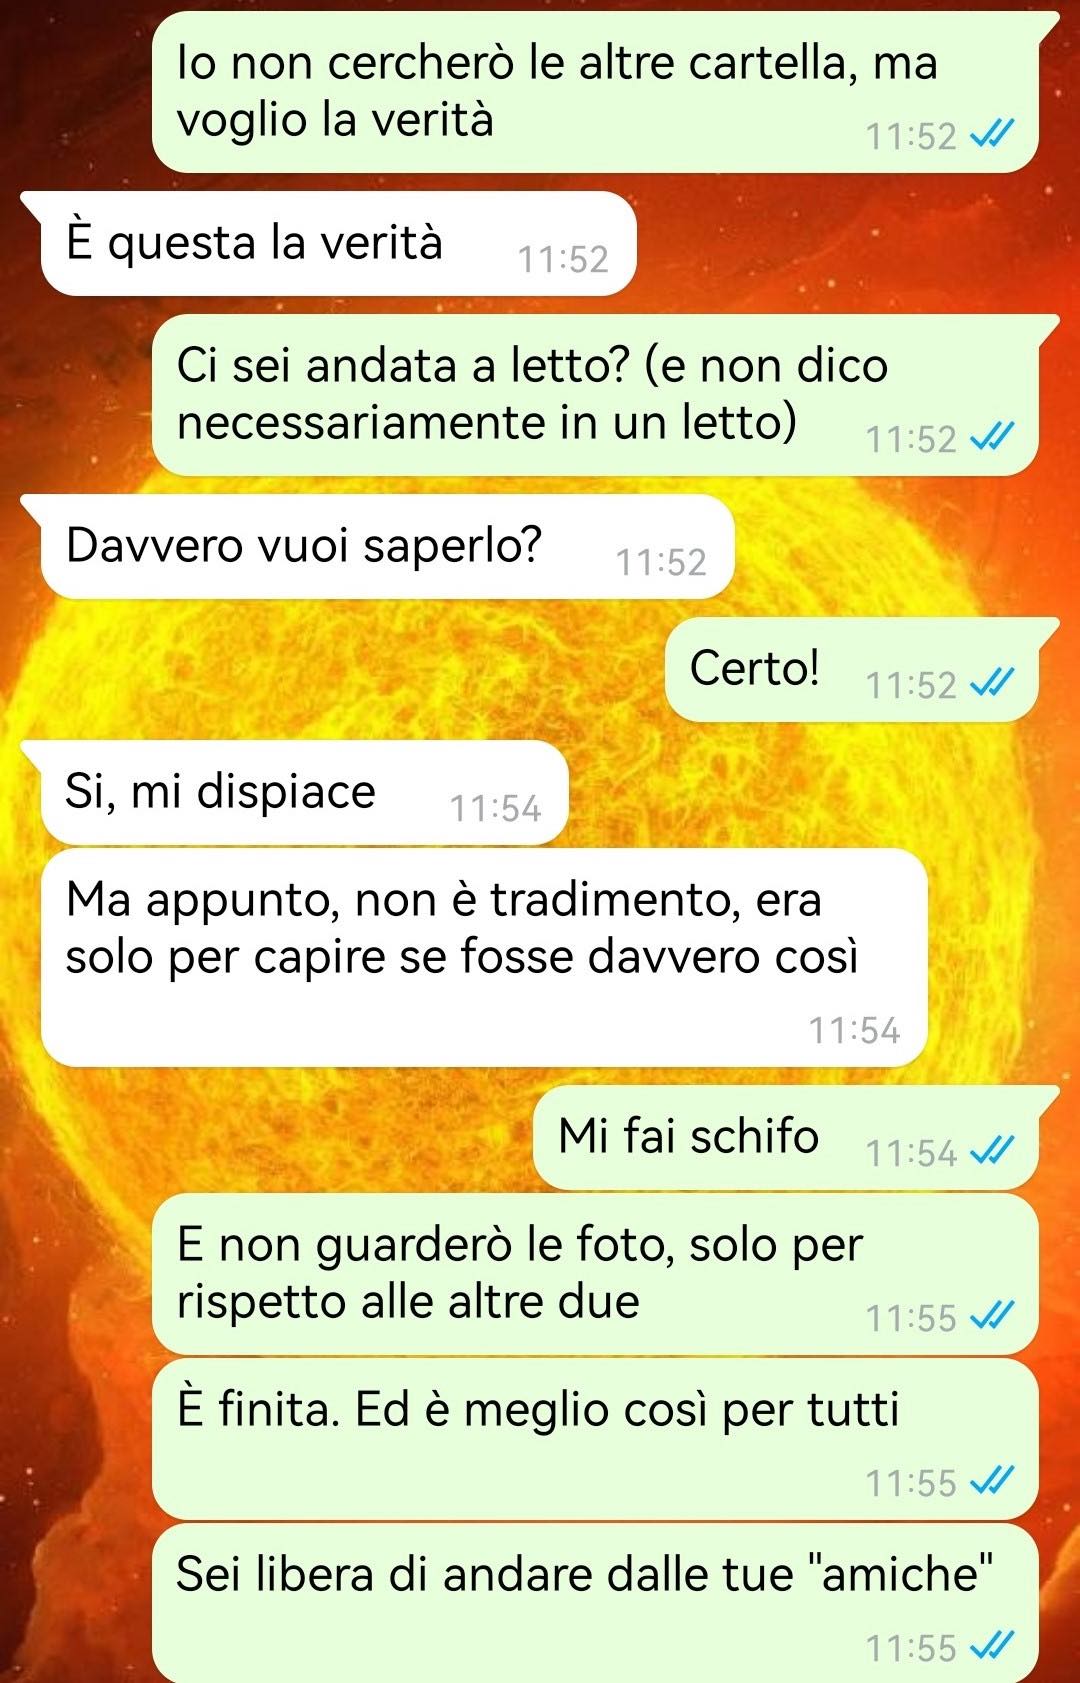Tap the double check mark on 'Mi fai schifo'
The height and width of the screenshot is (1683, 1080).
coord(993,1151)
